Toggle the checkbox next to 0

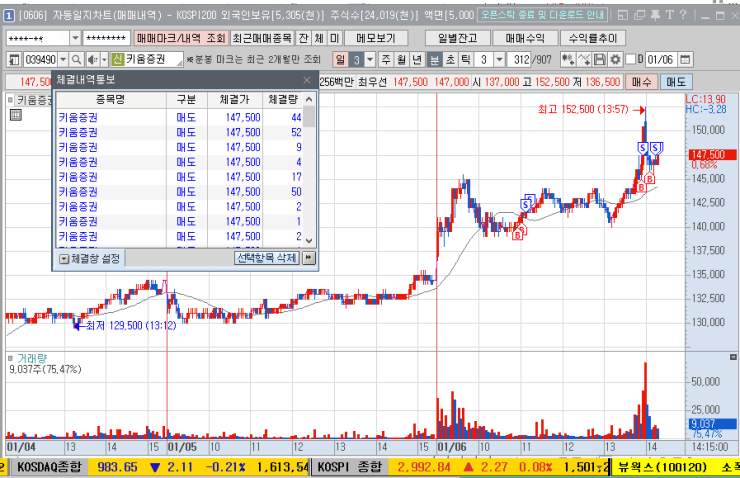point(631,59)
